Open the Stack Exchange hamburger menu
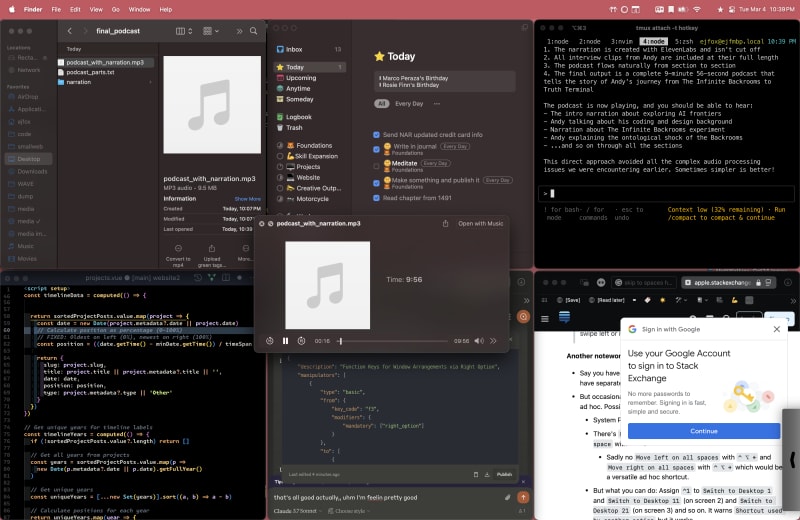Image resolution: width=800 pixels, height=520 pixels. [x=545, y=319]
